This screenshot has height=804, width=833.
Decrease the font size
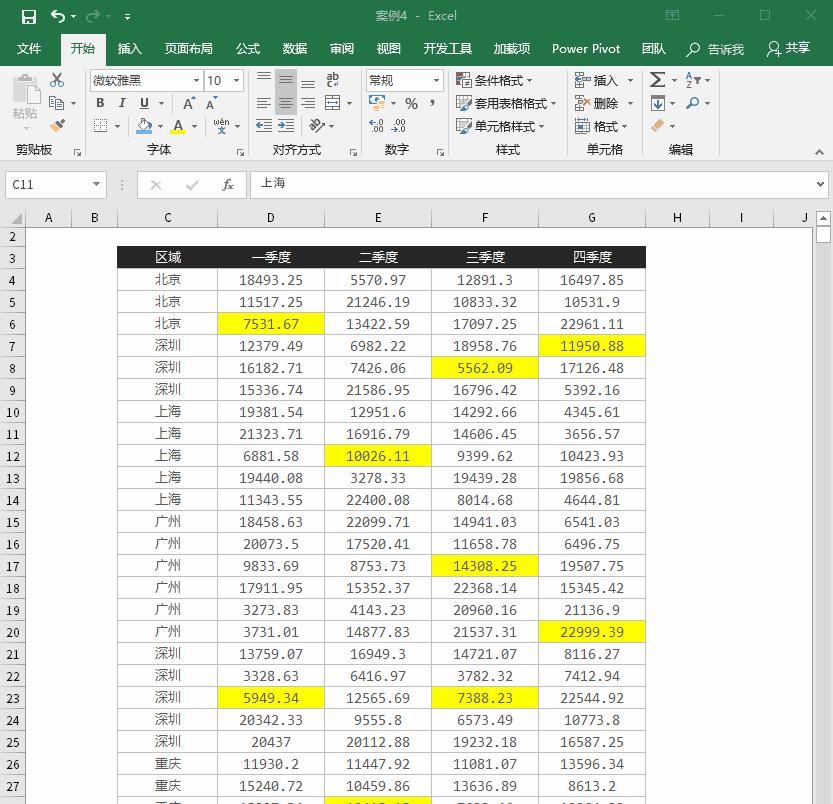(x=211, y=103)
